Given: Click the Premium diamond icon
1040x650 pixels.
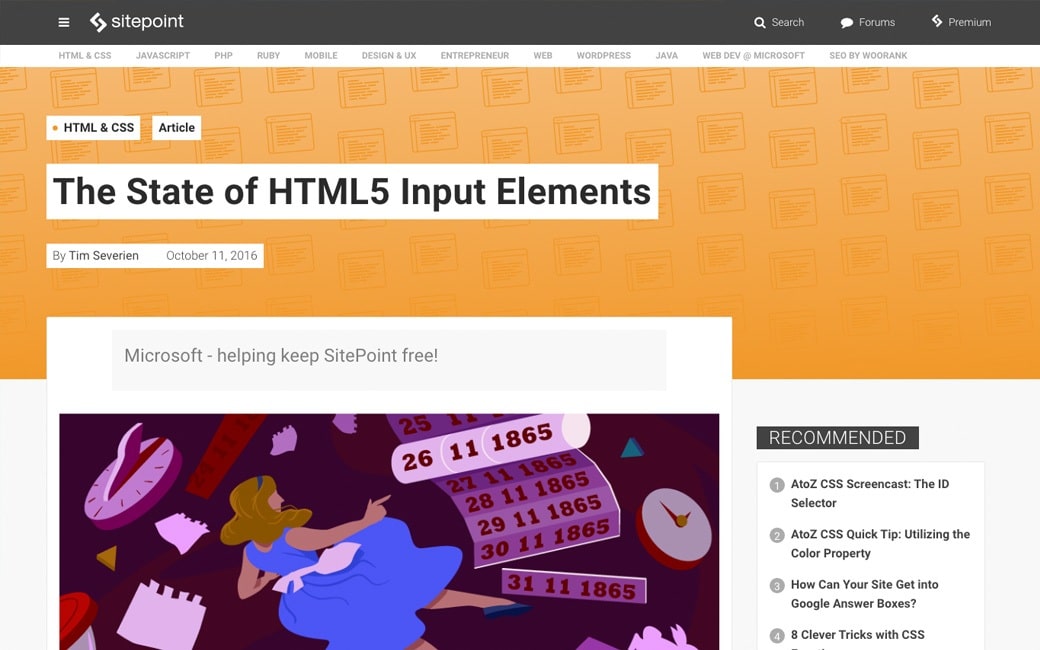Looking at the screenshot, I should click(x=937, y=21).
